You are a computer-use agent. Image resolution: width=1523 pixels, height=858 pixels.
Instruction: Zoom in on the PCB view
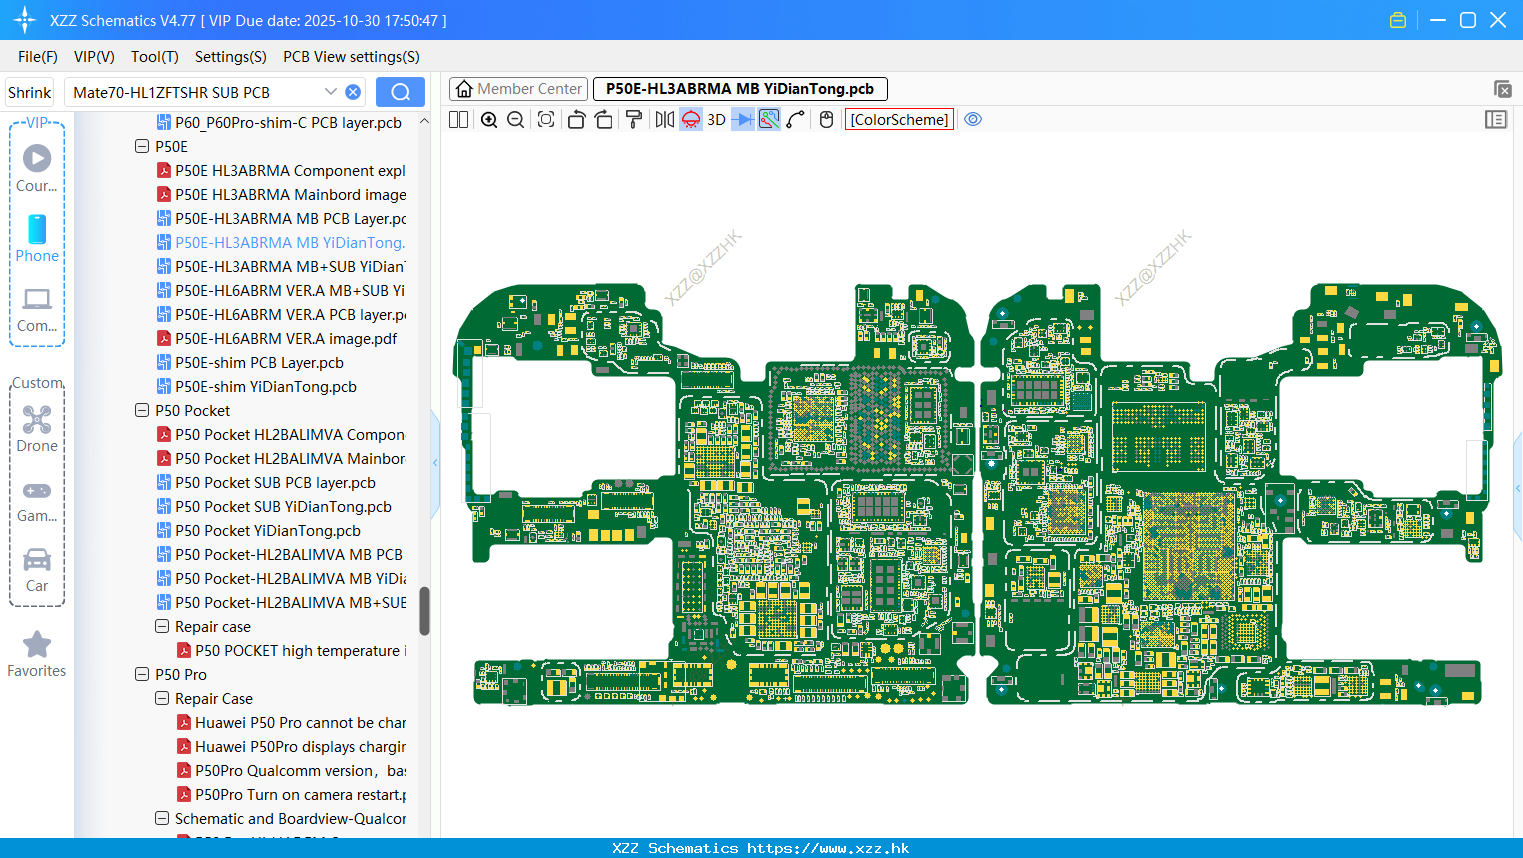click(x=489, y=119)
